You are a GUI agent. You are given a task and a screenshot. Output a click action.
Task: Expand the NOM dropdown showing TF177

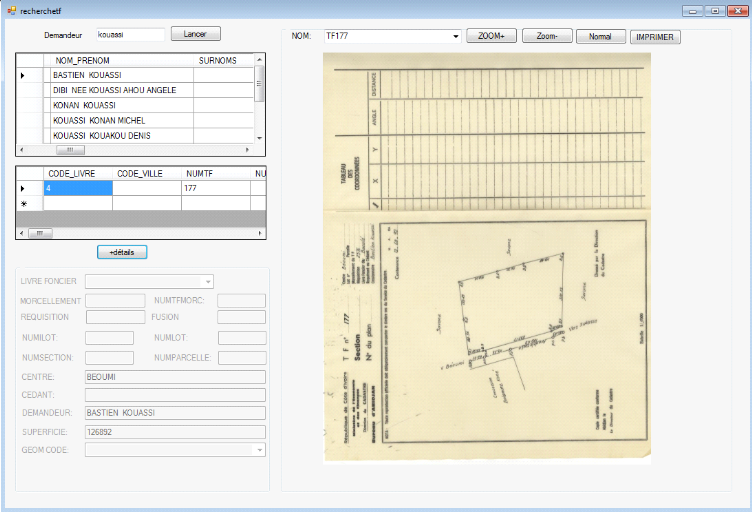(x=456, y=37)
